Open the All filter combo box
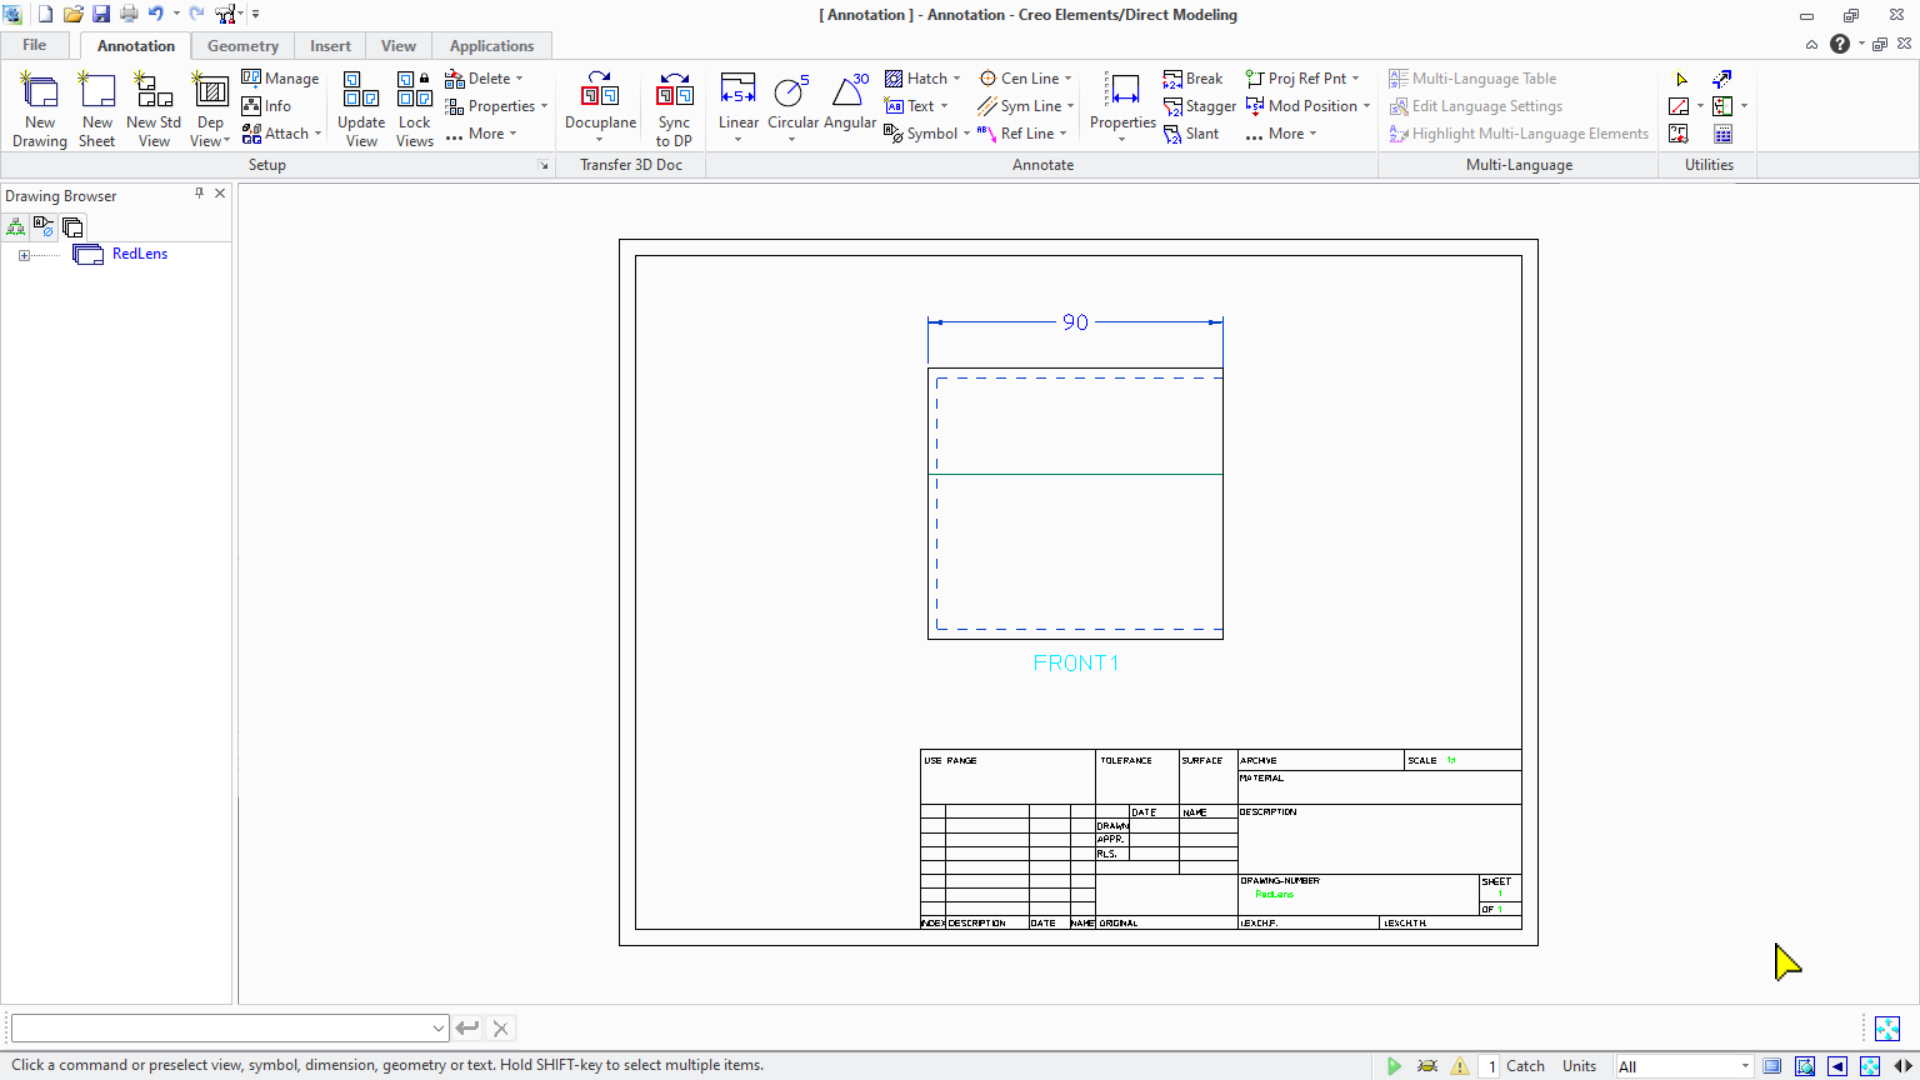1920x1080 pixels. coord(1684,1066)
